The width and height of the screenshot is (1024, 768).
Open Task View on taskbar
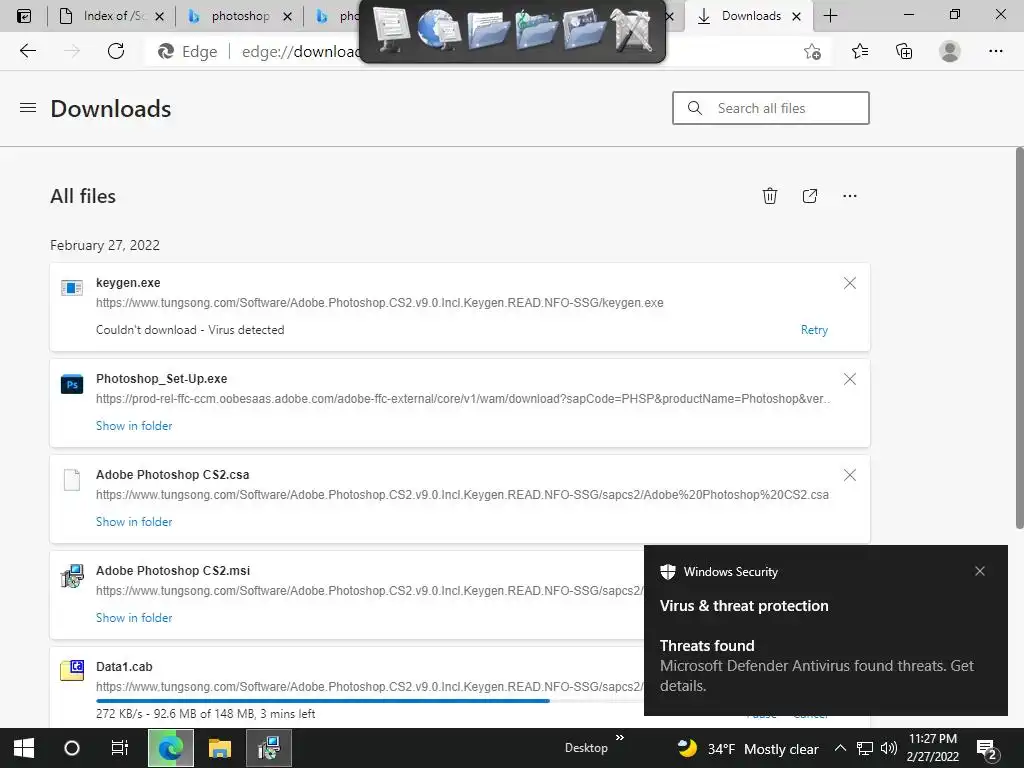point(120,748)
